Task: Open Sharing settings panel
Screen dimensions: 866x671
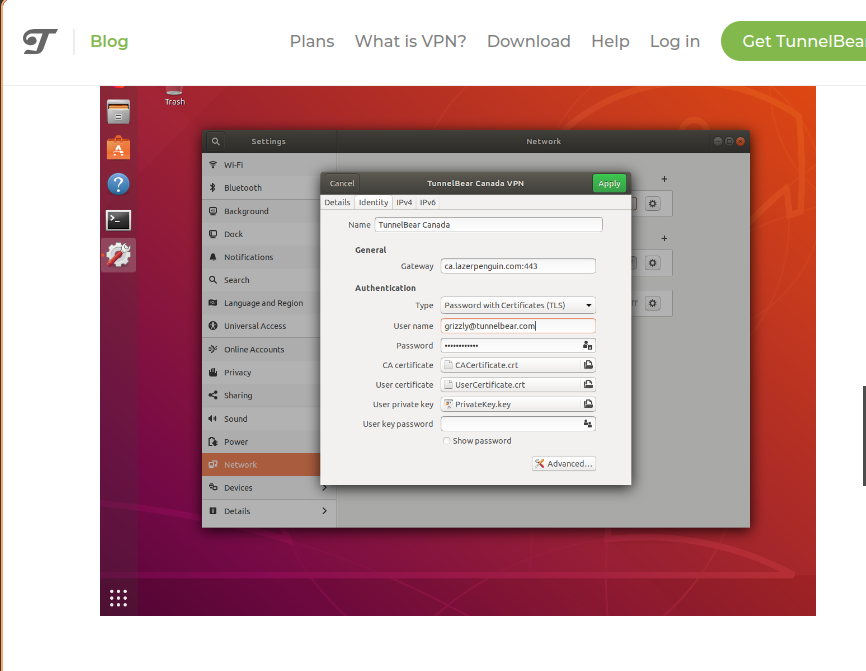Action: (x=261, y=395)
